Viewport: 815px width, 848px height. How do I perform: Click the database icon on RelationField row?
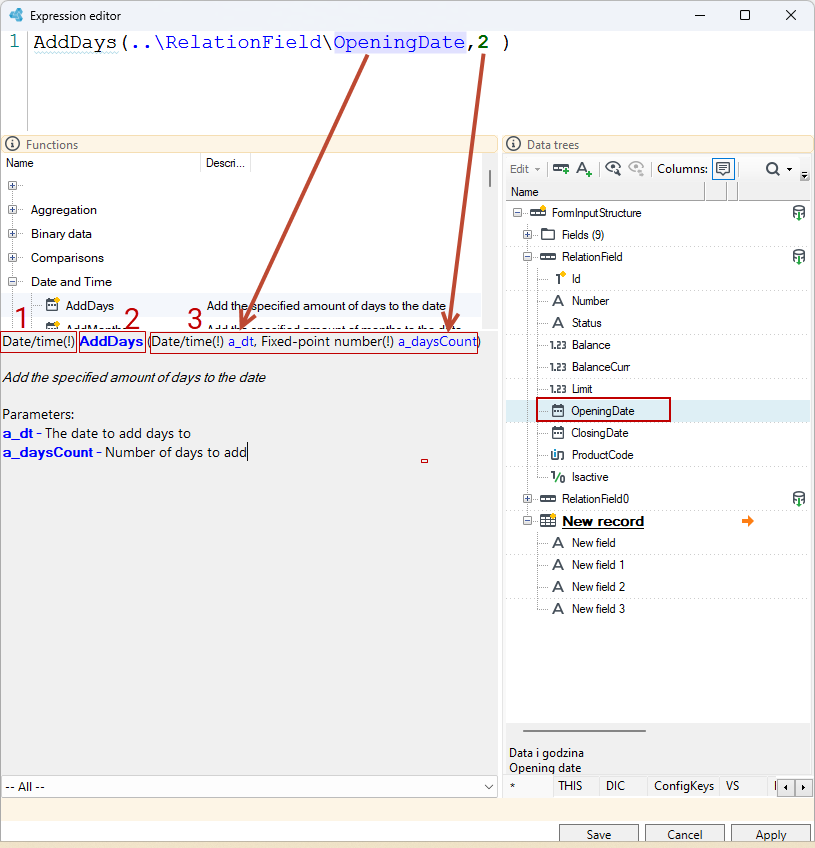tap(799, 256)
